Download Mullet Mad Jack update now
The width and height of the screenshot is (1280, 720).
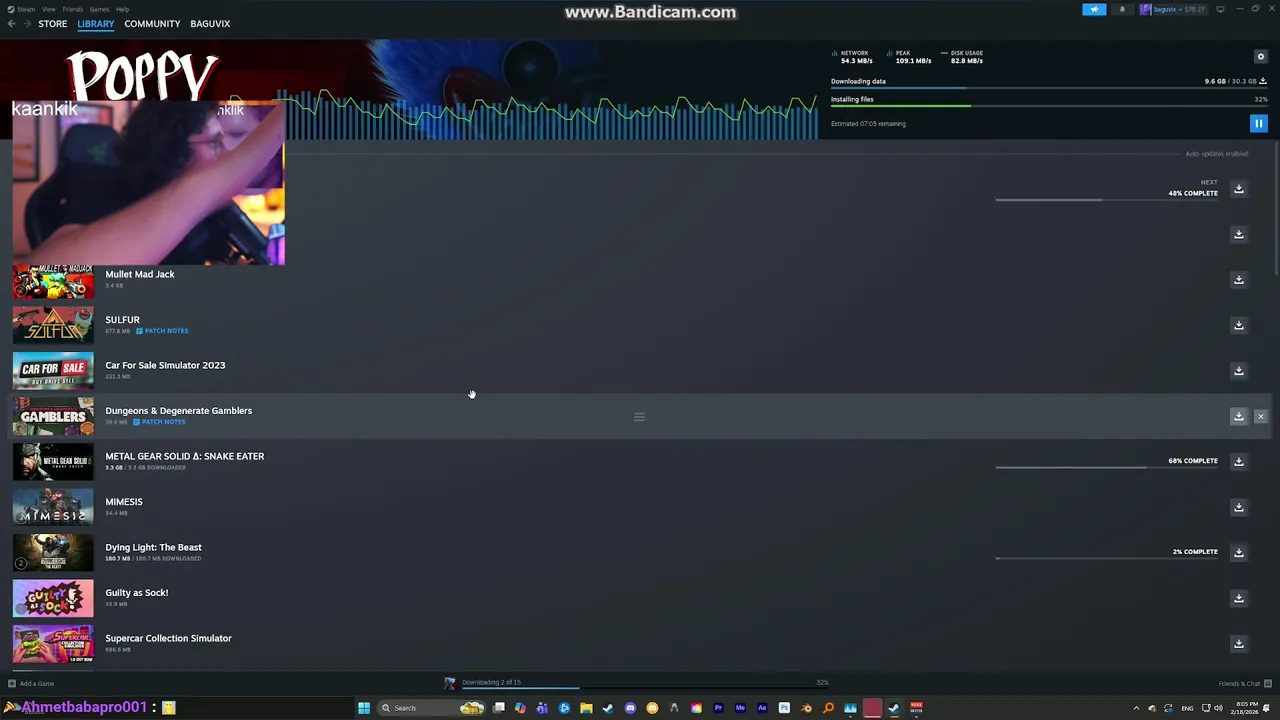1238,280
